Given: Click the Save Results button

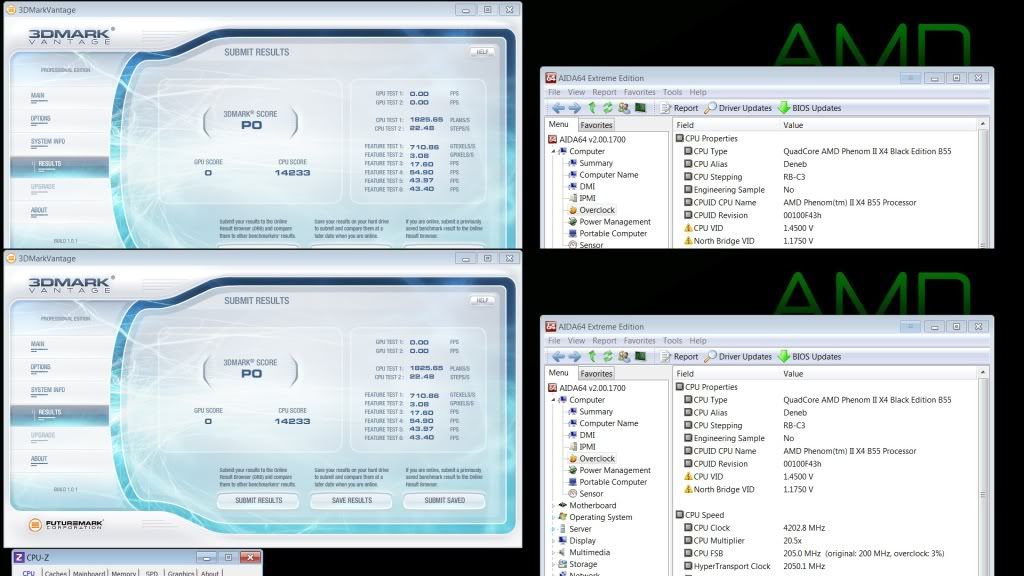Looking at the screenshot, I should (x=351, y=500).
